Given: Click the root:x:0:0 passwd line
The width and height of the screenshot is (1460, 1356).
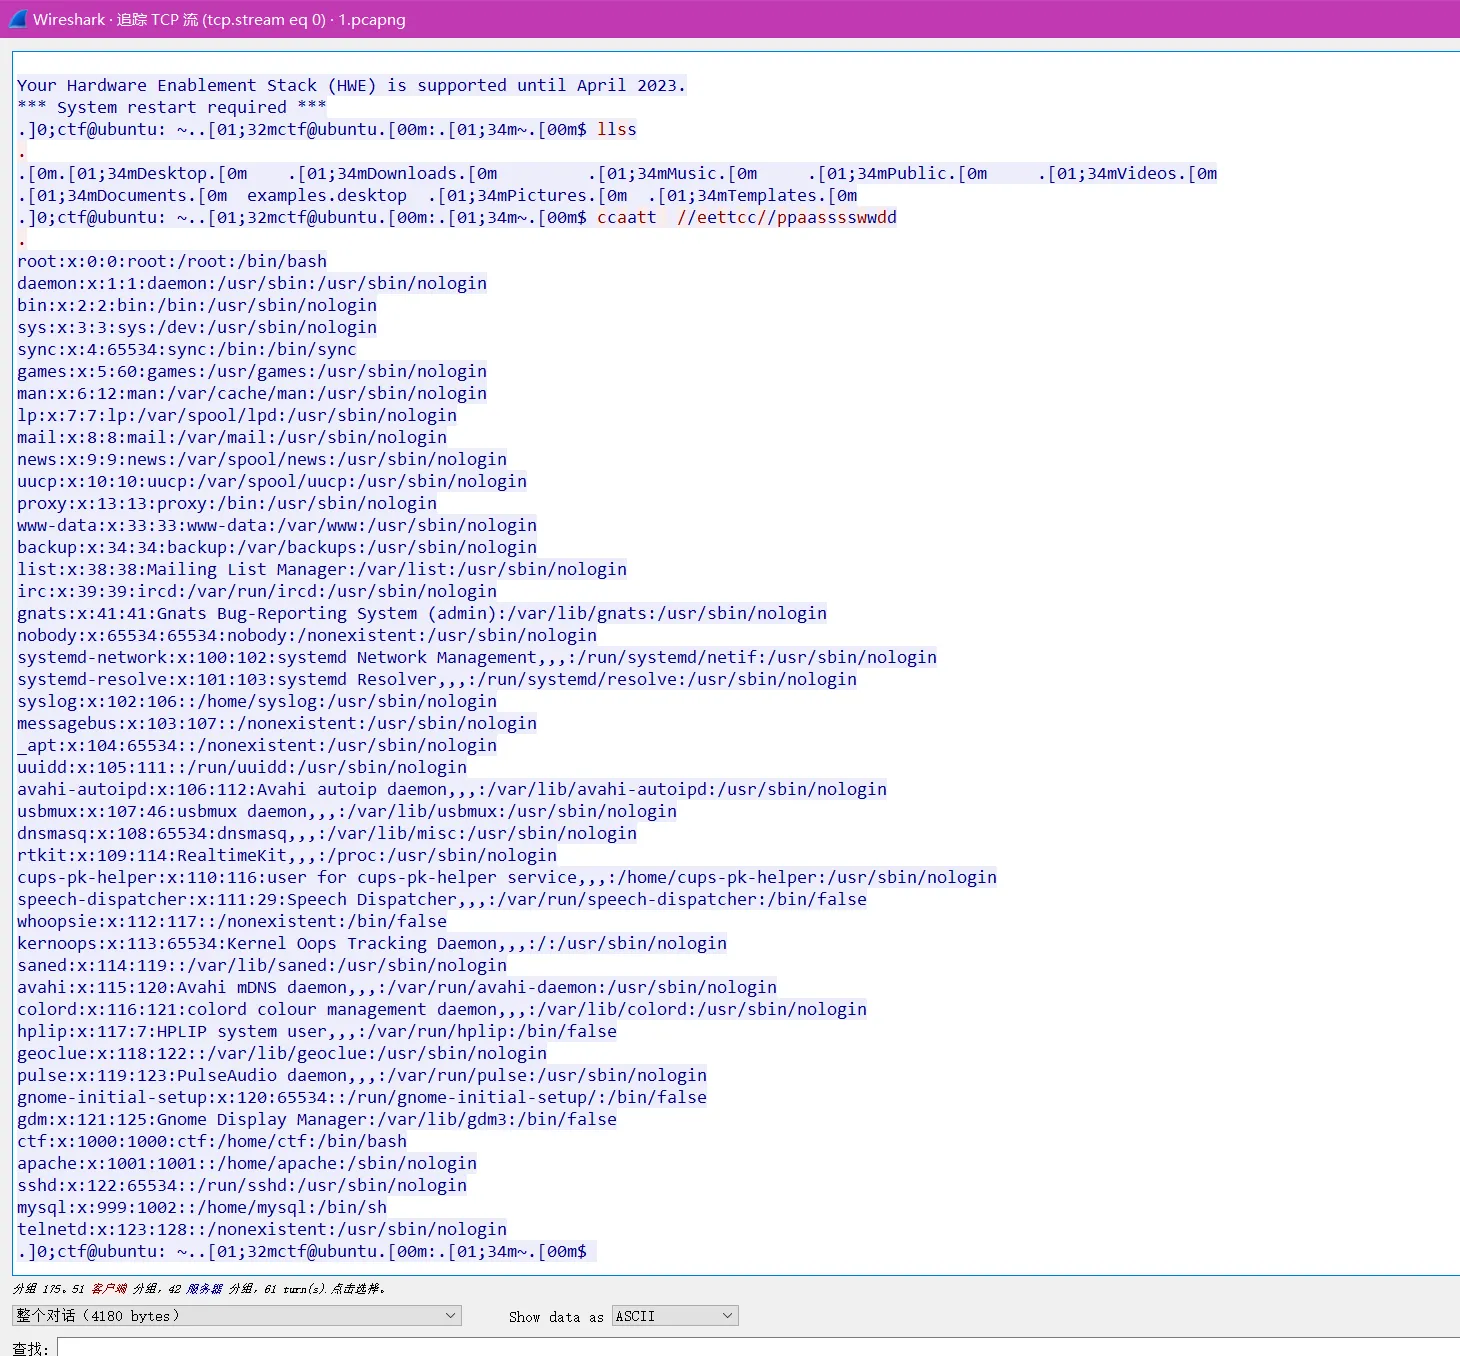Looking at the screenshot, I should pyautogui.click(x=171, y=262).
